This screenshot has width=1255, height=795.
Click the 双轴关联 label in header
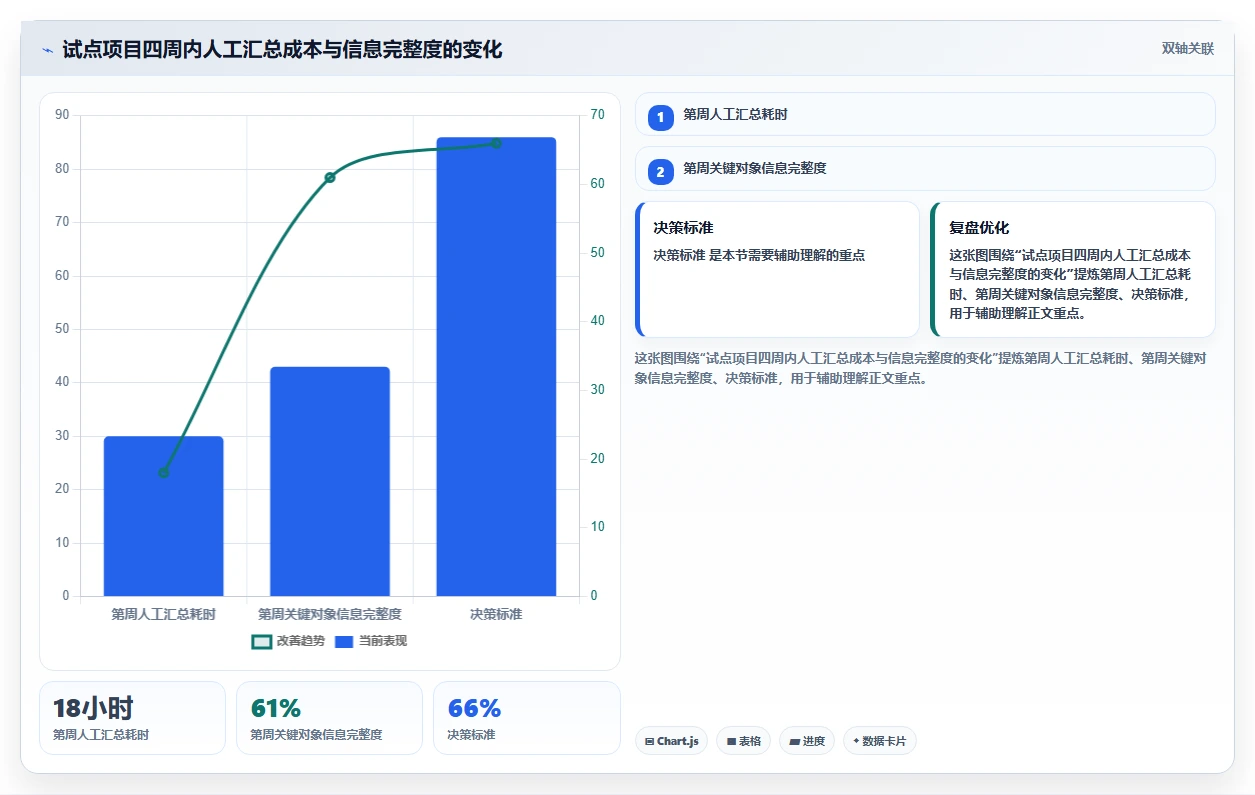(1188, 49)
